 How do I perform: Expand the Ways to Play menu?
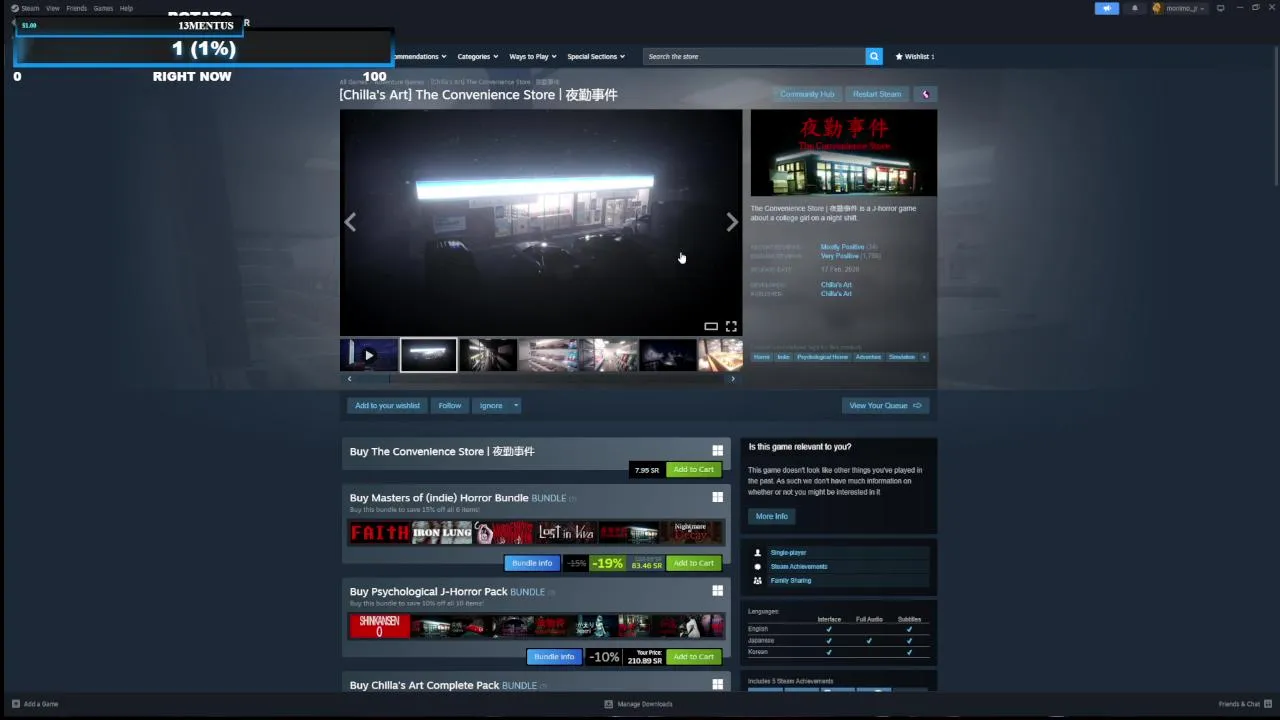pyautogui.click(x=532, y=56)
